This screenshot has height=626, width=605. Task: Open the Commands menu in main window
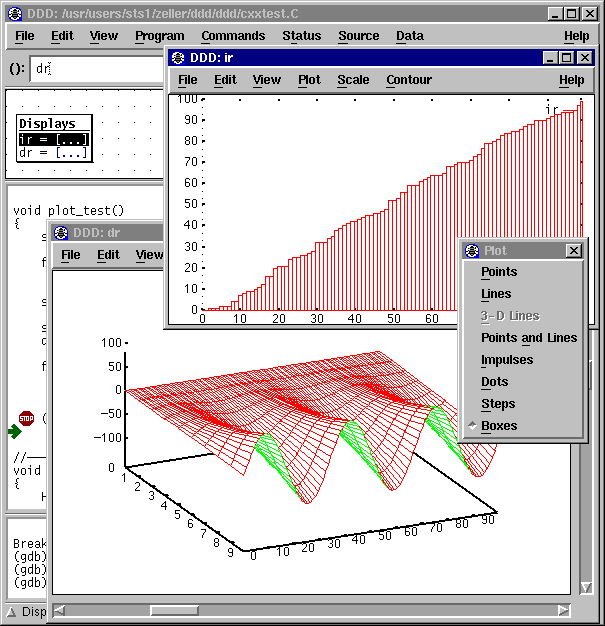click(233, 36)
